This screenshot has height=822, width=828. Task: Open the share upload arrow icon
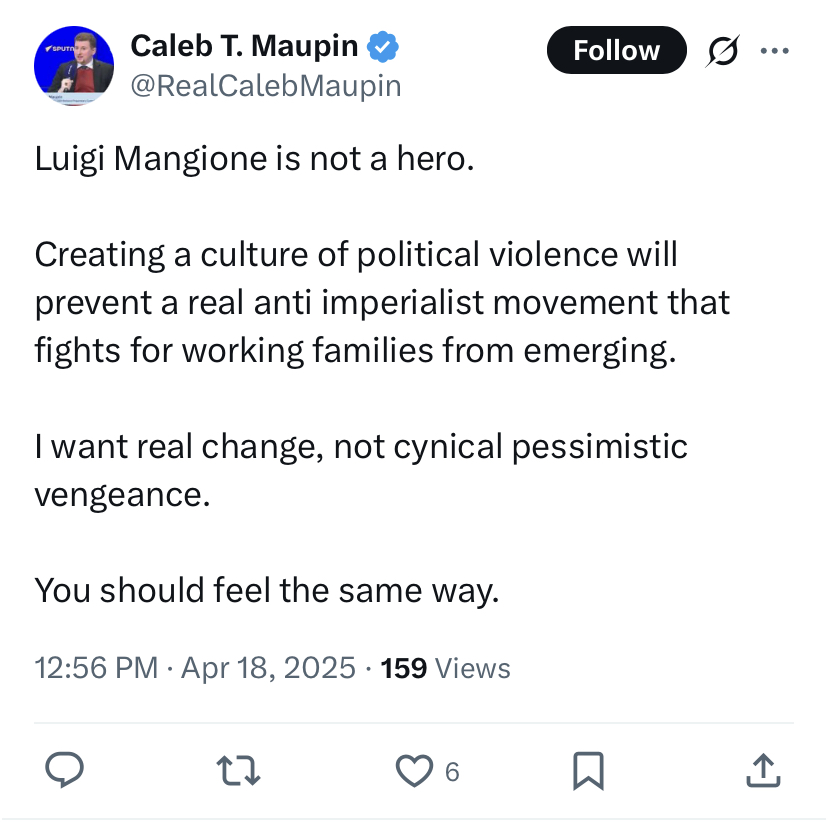pyautogui.click(x=763, y=771)
